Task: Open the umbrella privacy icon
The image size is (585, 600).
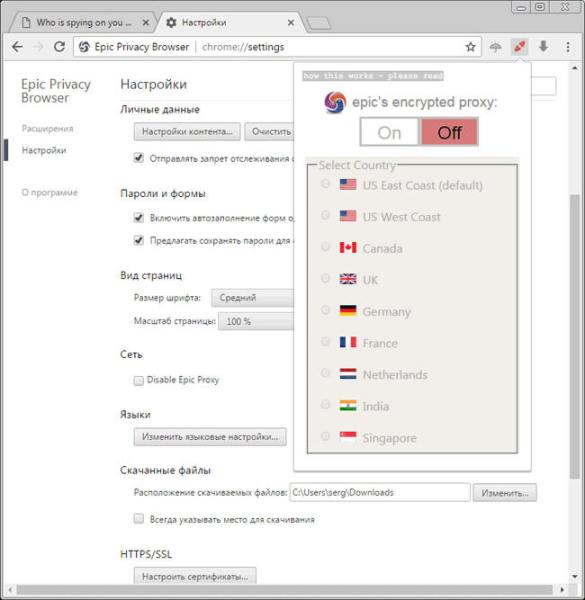Action: click(495, 47)
